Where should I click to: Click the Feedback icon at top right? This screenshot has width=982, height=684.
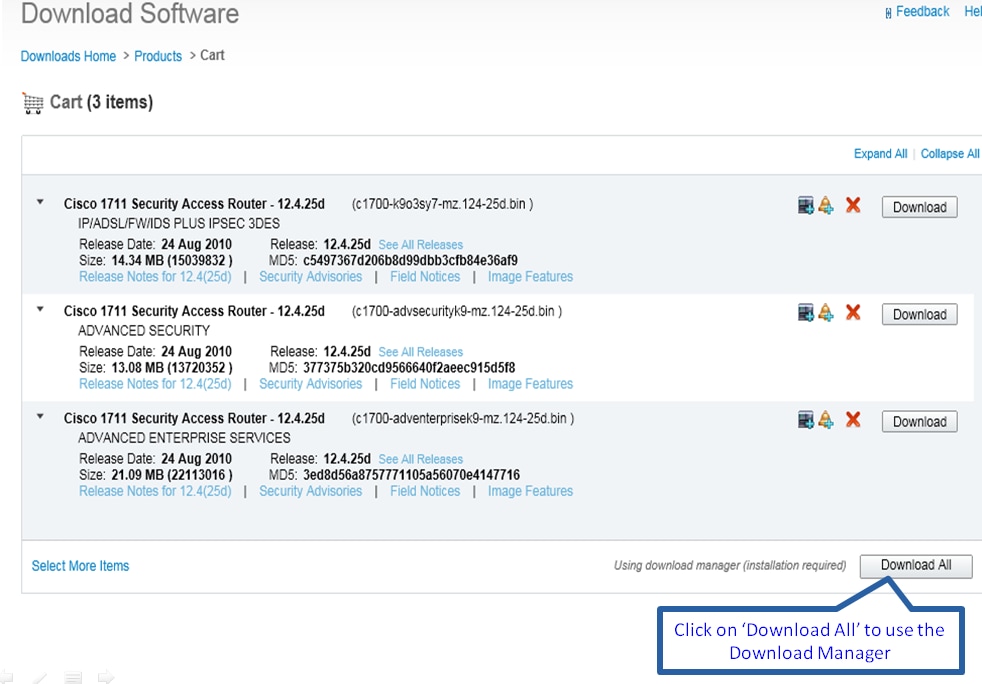coord(888,13)
